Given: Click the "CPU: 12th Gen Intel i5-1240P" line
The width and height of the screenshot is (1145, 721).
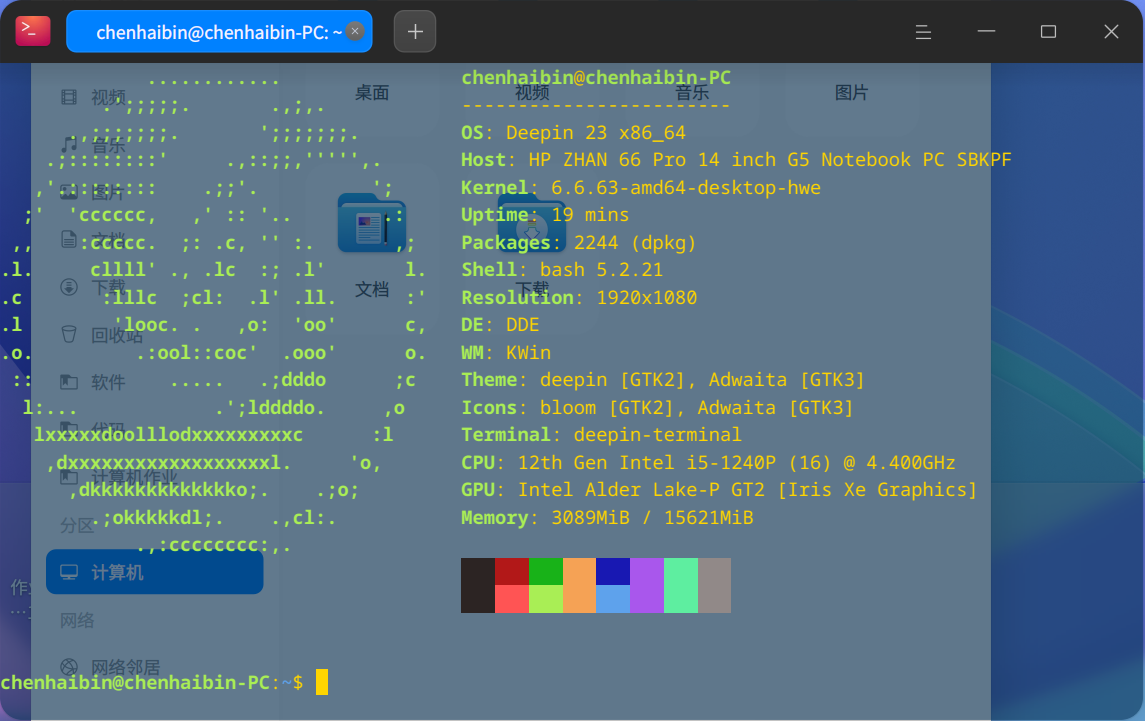Looking at the screenshot, I should pyautogui.click(x=708, y=462).
